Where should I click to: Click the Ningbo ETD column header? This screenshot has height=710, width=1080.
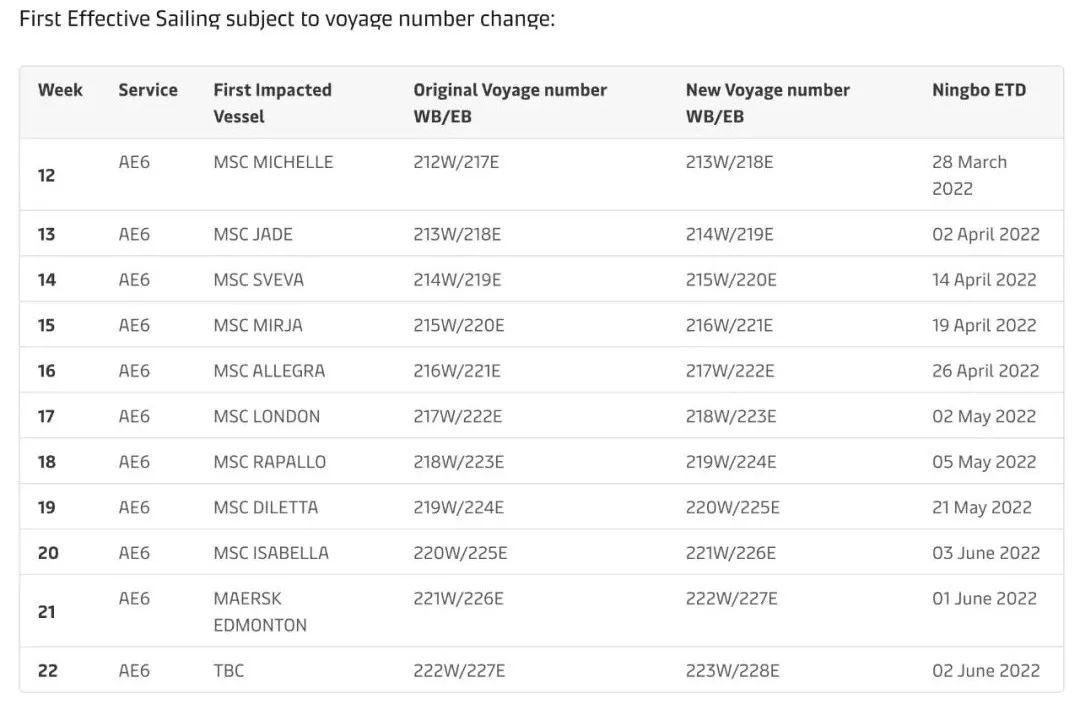click(x=979, y=90)
